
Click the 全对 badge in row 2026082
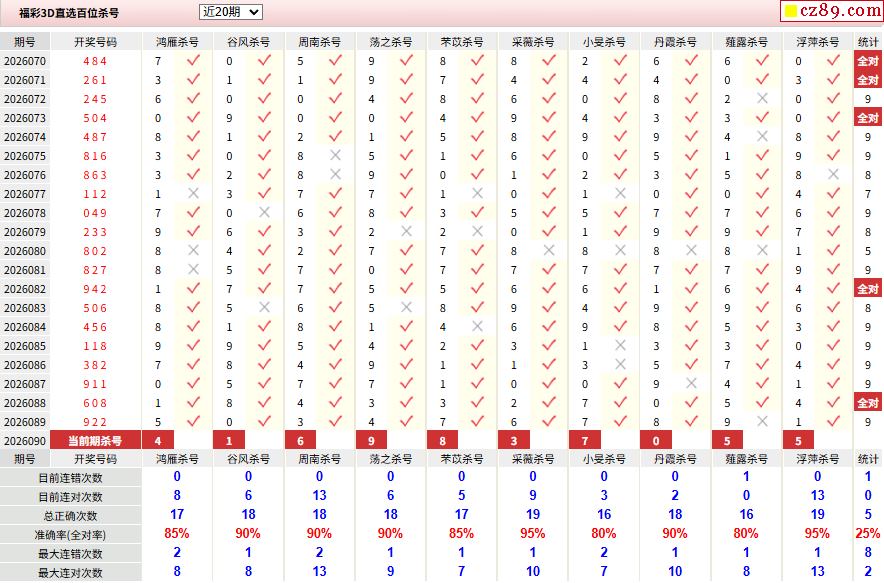868,289
